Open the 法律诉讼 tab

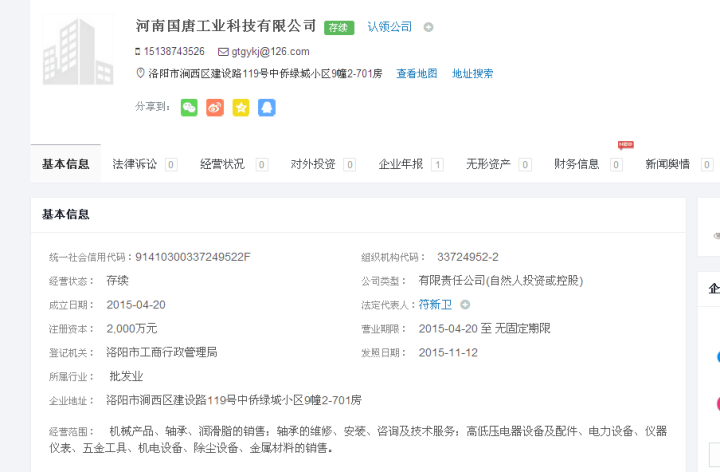click(135, 164)
